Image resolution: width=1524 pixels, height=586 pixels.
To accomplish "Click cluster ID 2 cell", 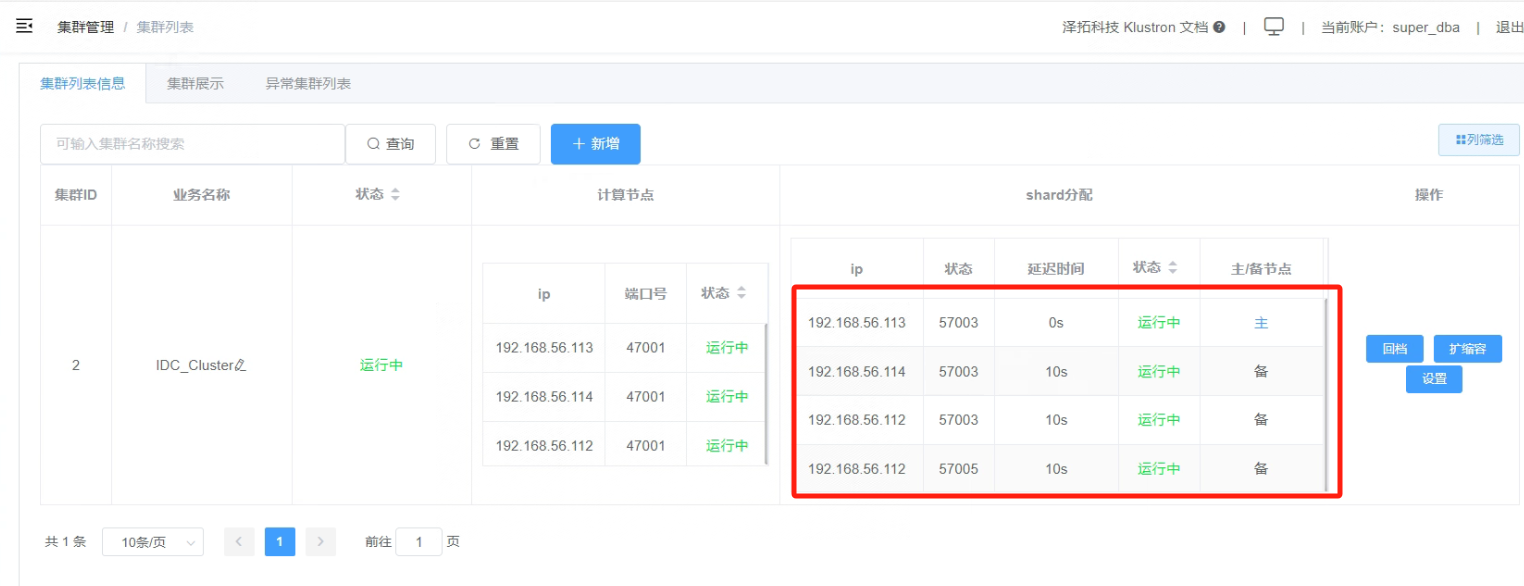I will (x=76, y=366).
